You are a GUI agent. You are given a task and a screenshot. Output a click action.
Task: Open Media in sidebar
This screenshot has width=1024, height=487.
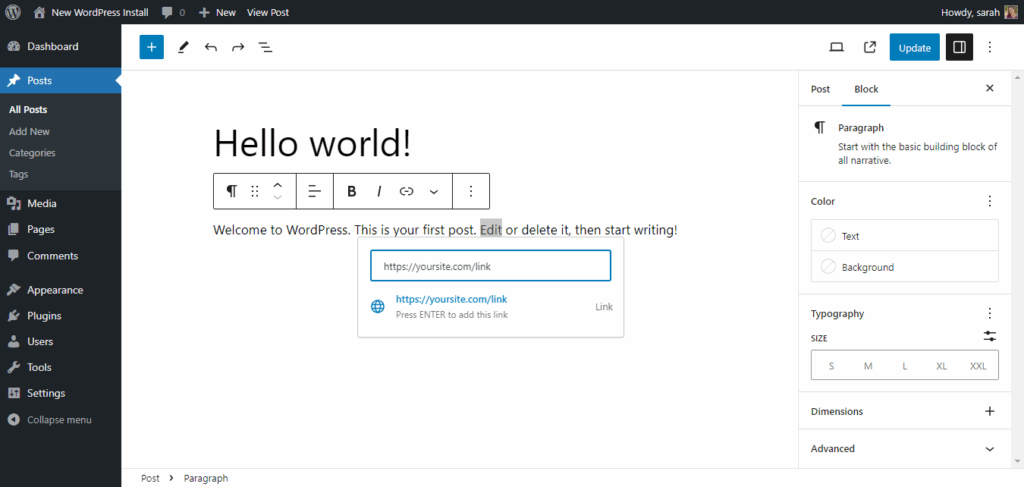click(60, 203)
